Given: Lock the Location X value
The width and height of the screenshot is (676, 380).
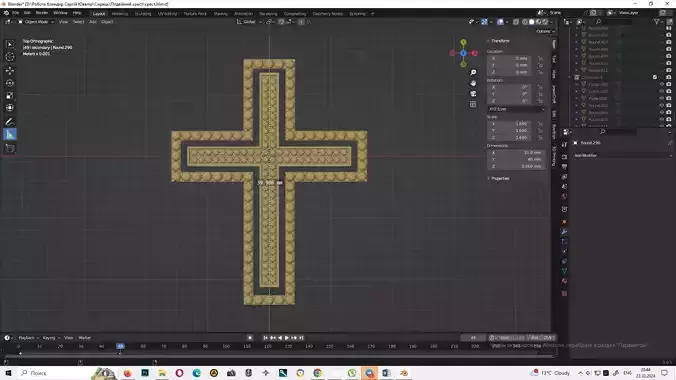Looking at the screenshot, I should coord(540,58).
